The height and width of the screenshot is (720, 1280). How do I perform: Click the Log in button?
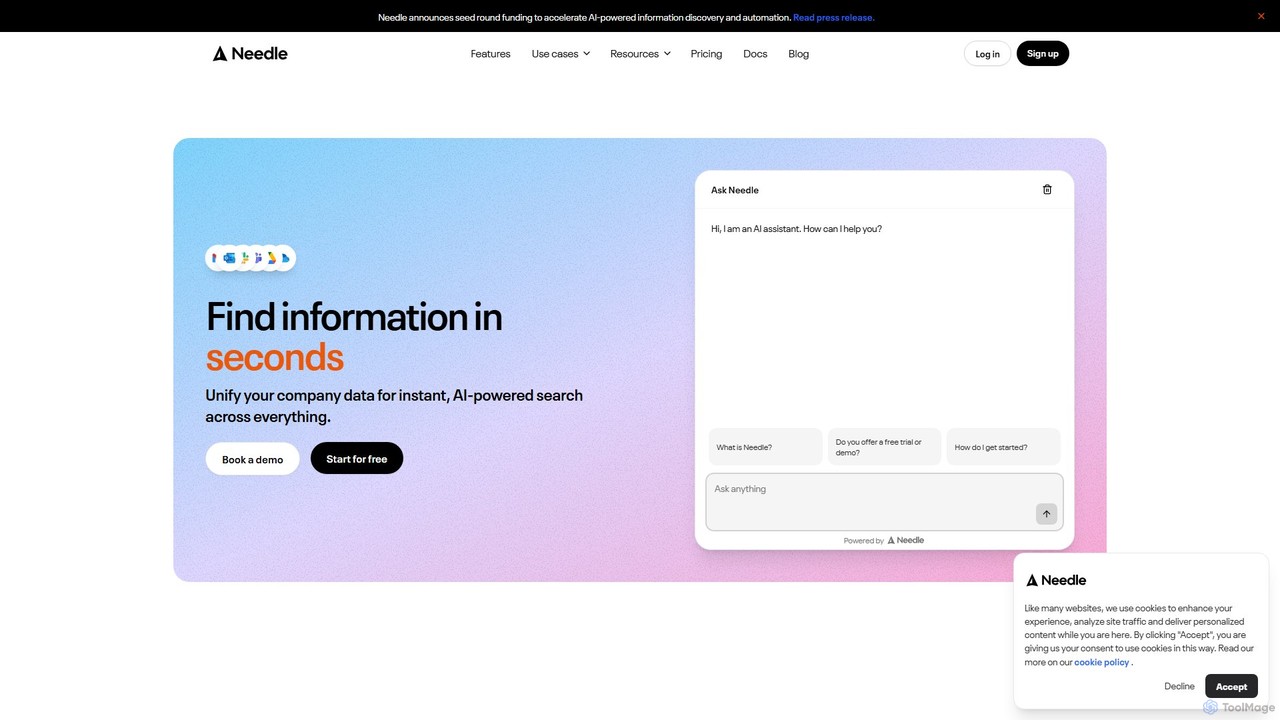(987, 54)
